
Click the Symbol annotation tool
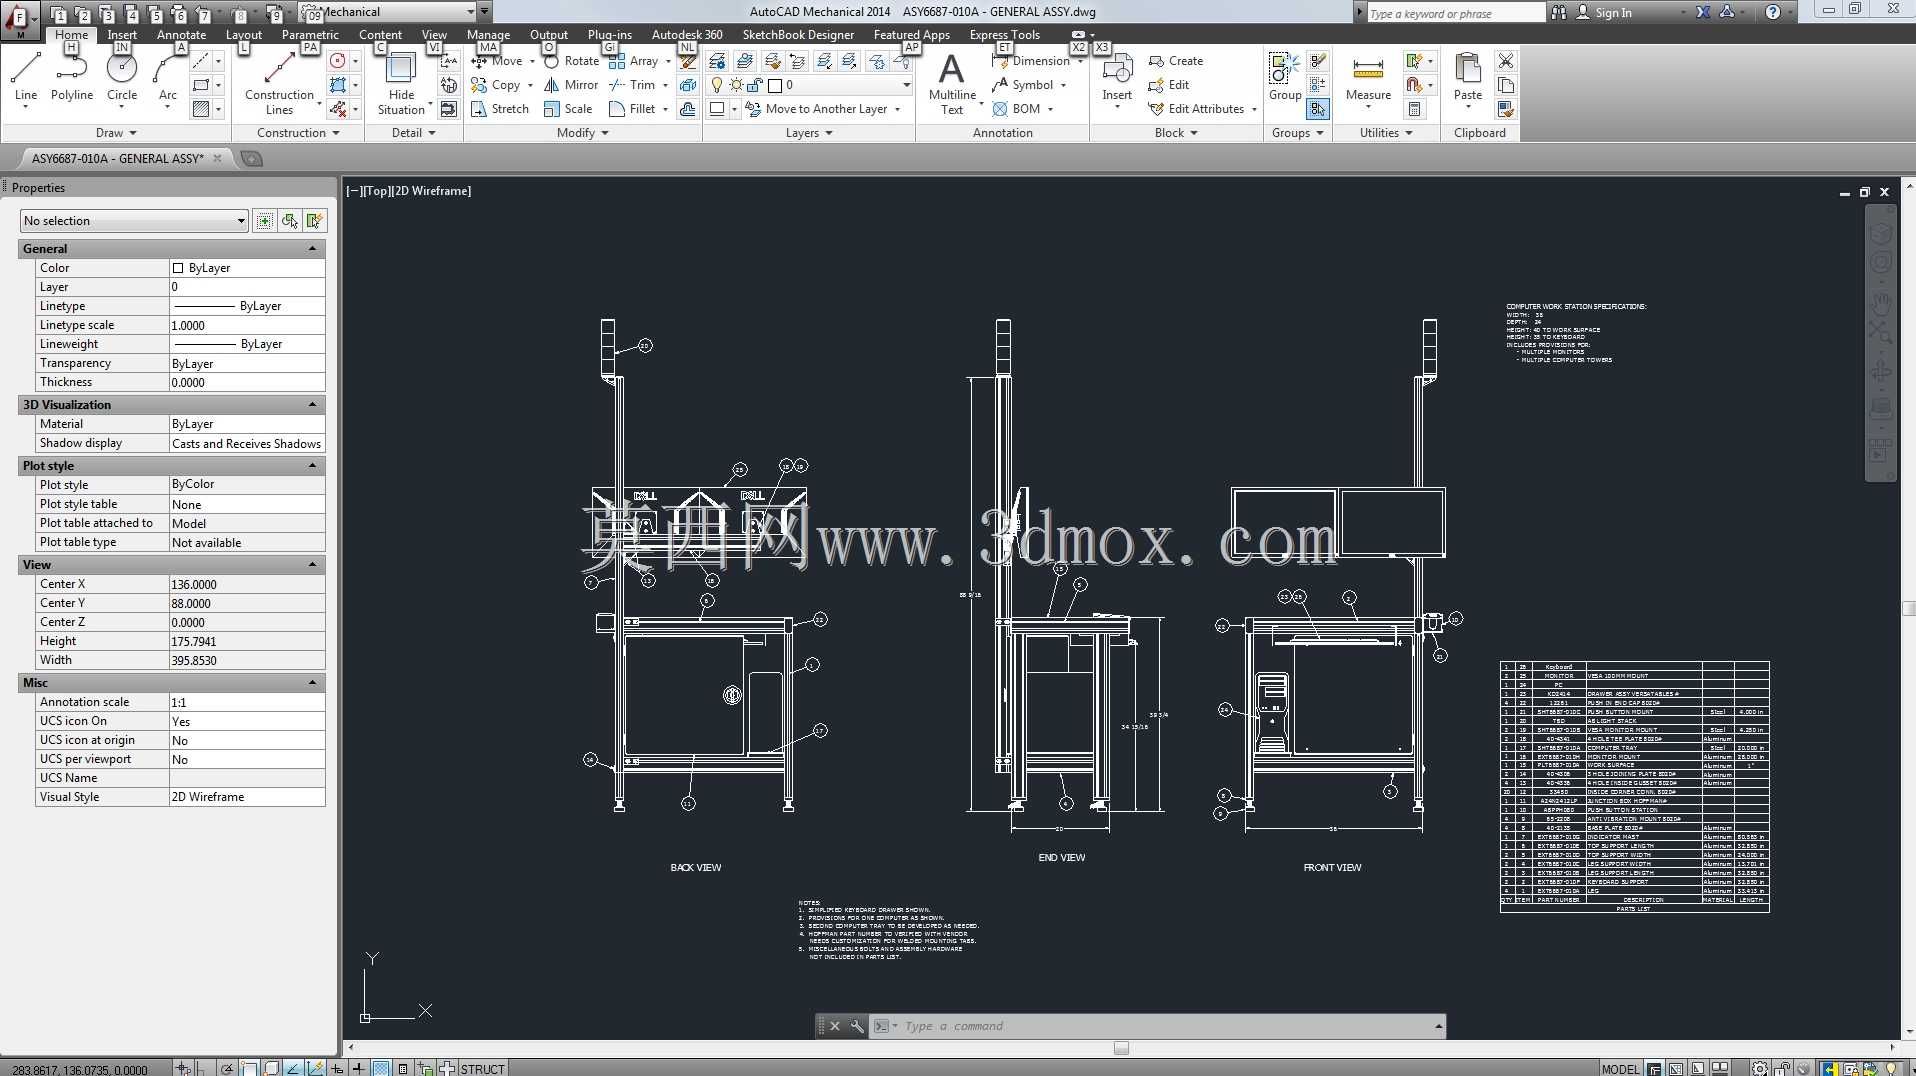(1022, 85)
